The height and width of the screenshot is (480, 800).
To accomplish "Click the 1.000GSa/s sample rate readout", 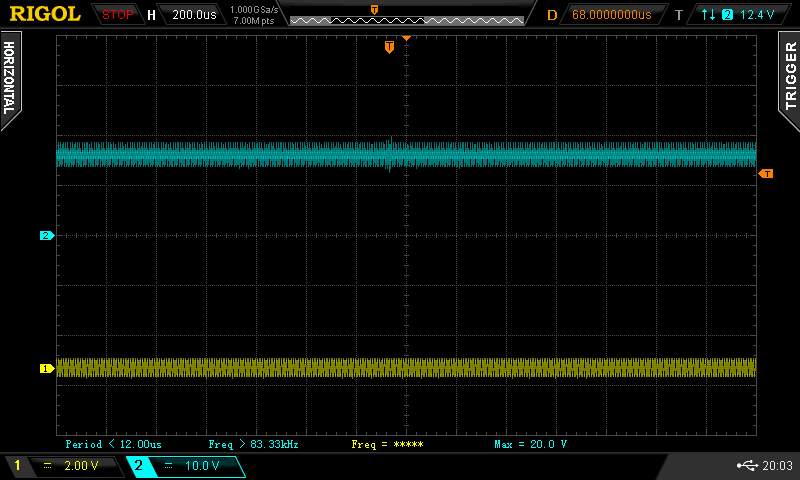I will 255,9.
